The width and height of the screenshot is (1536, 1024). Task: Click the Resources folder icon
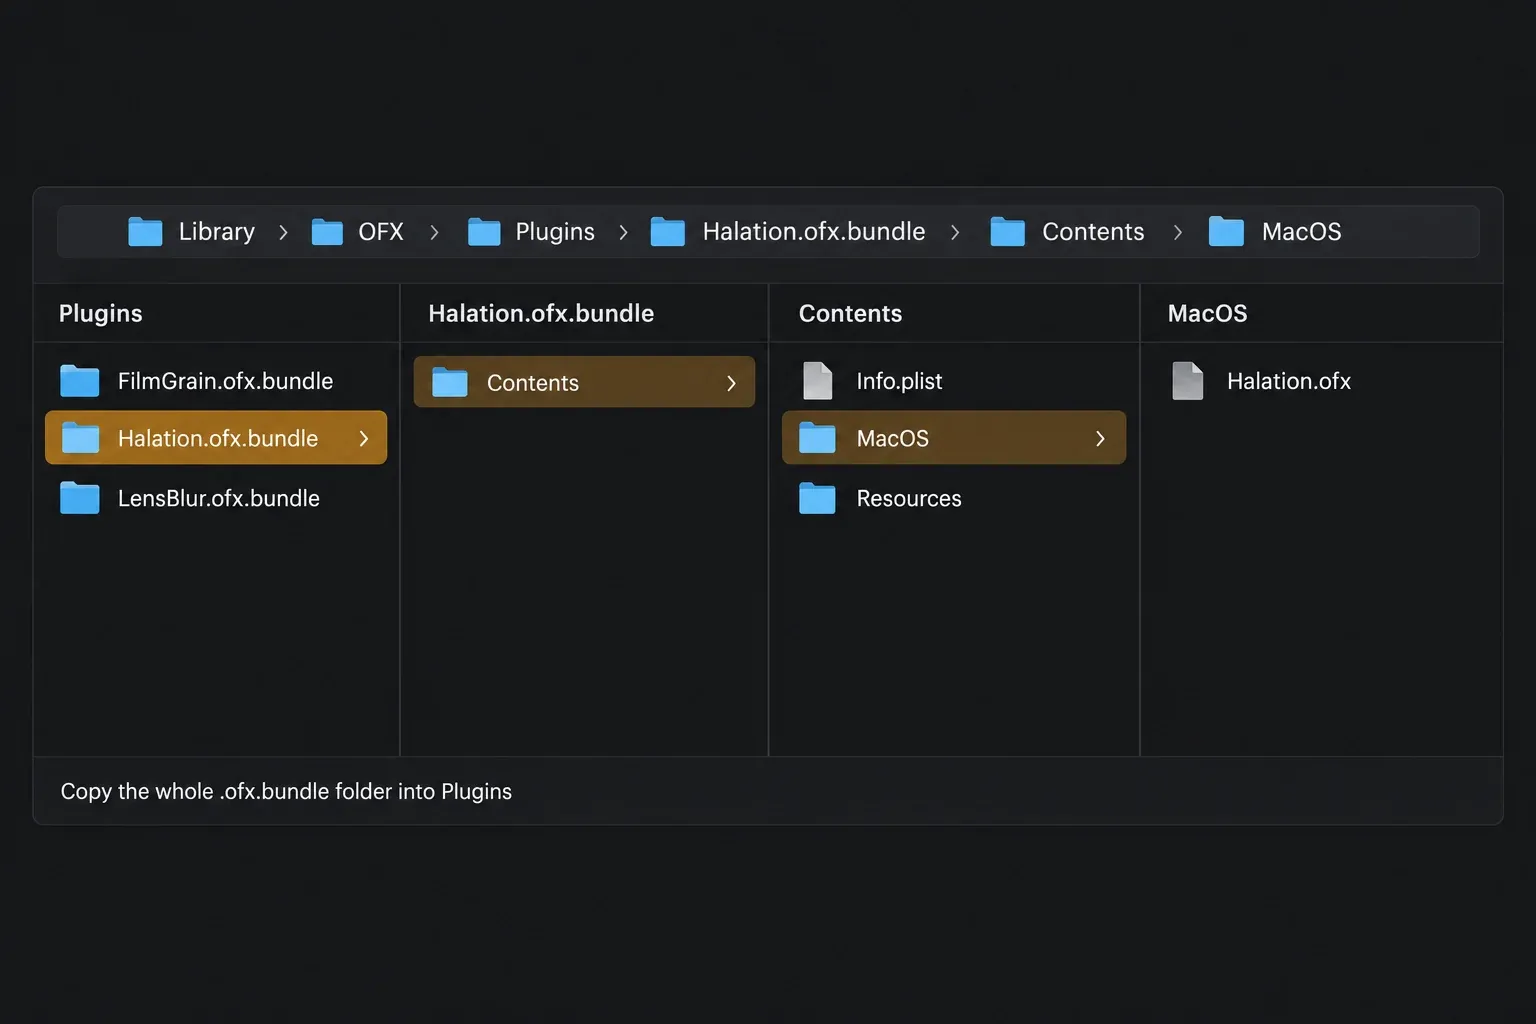pos(817,498)
